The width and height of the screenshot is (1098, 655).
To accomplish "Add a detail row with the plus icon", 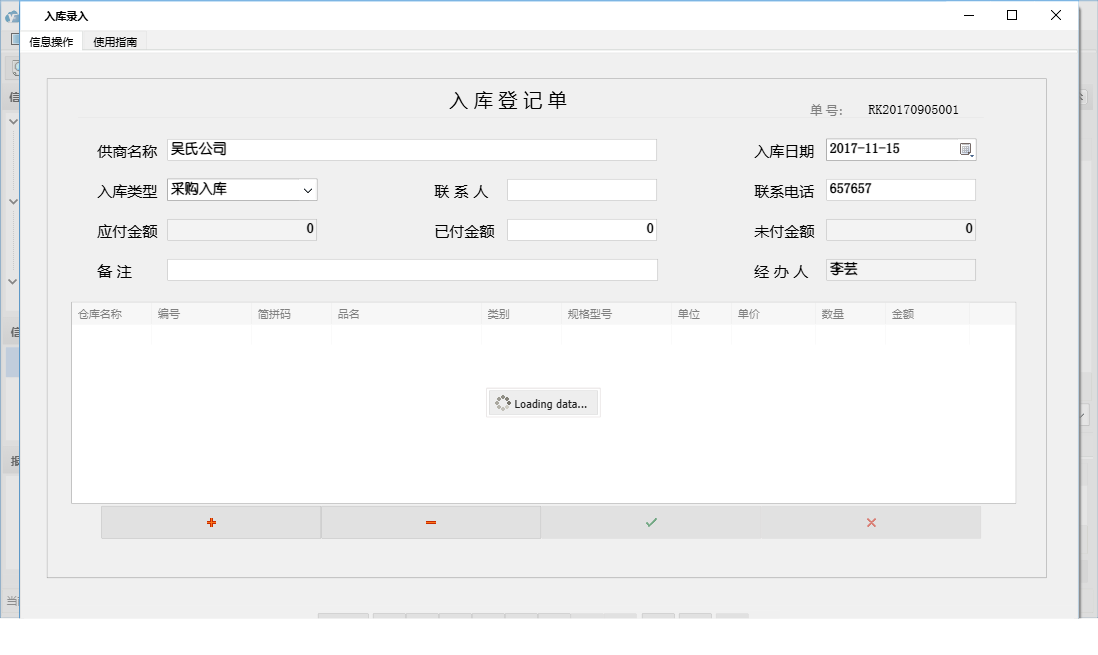I will coord(210,521).
